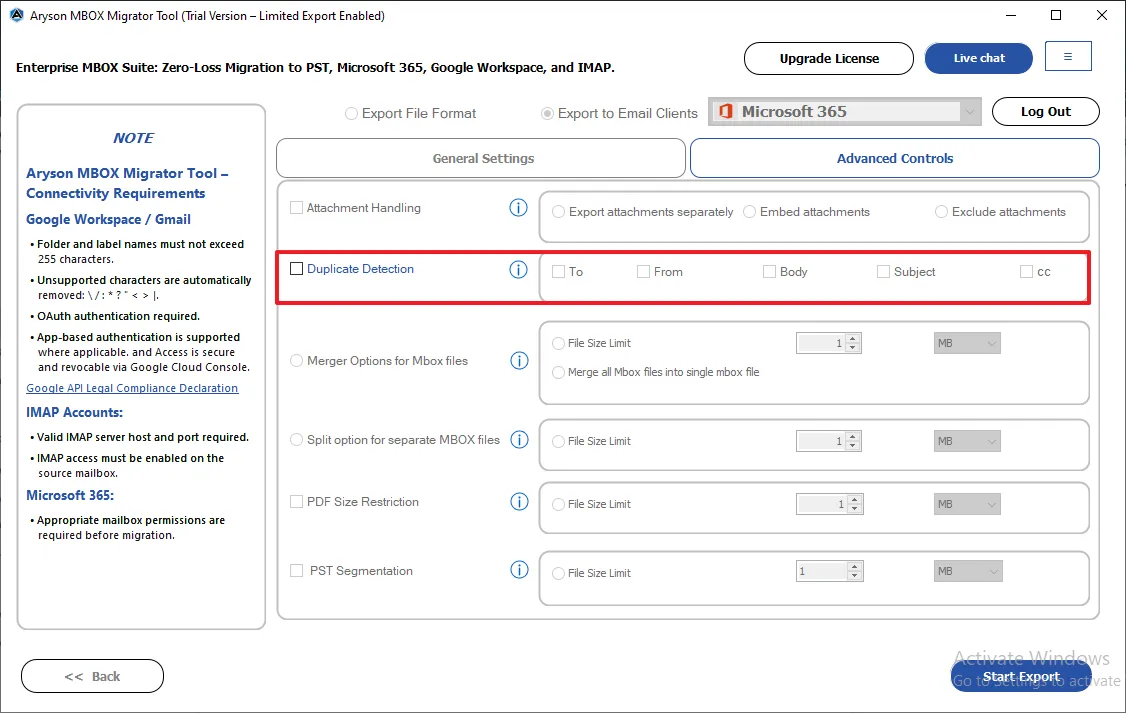Select Export File Format radio button

pos(351,113)
